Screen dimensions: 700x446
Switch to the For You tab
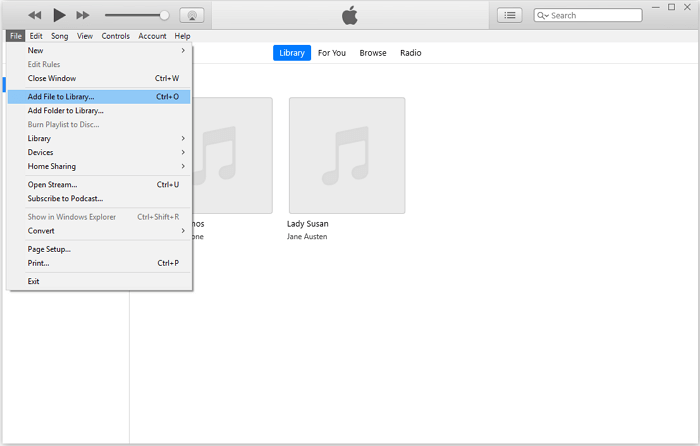pyautogui.click(x=332, y=53)
